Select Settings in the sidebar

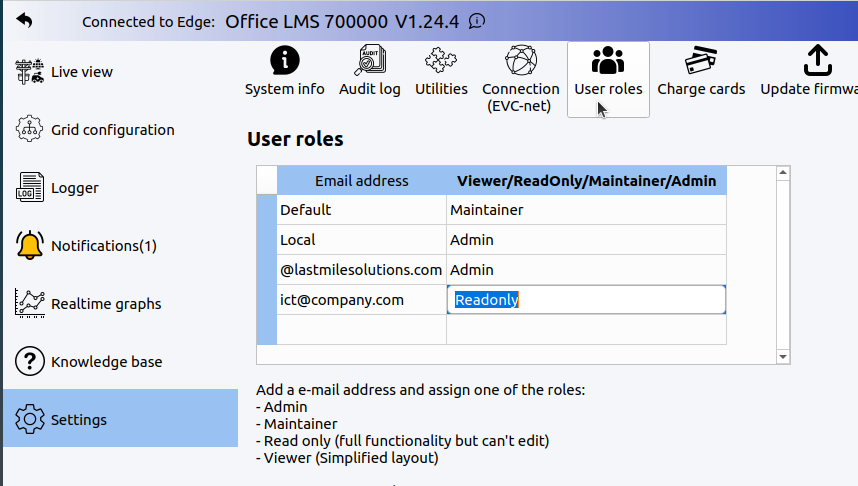(x=120, y=419)
